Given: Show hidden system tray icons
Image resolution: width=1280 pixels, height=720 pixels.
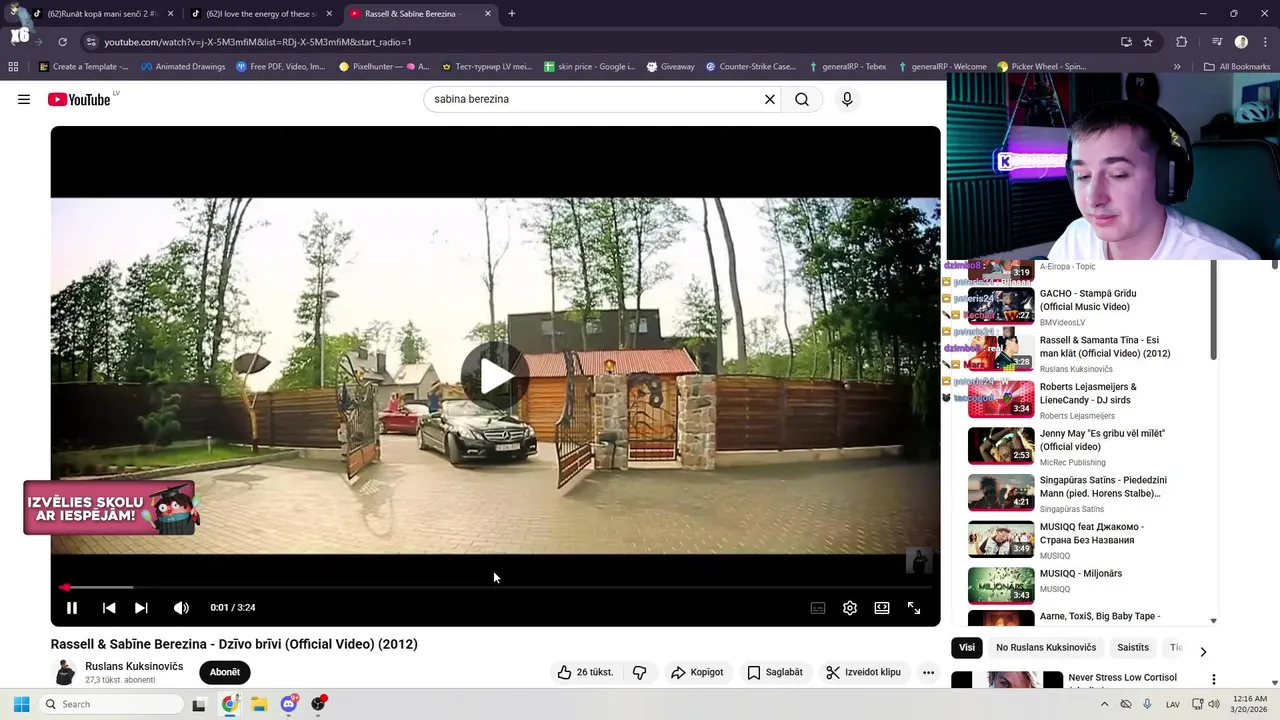Looking at the screenshot, I should tap(1105, 704).
